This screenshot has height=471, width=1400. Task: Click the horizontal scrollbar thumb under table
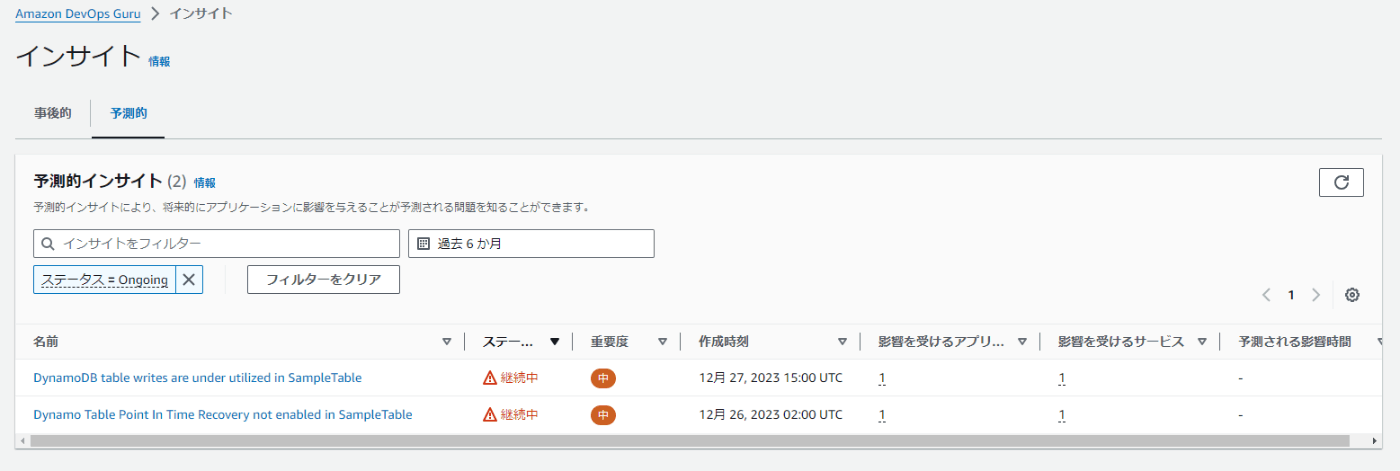tap(689, 440)
